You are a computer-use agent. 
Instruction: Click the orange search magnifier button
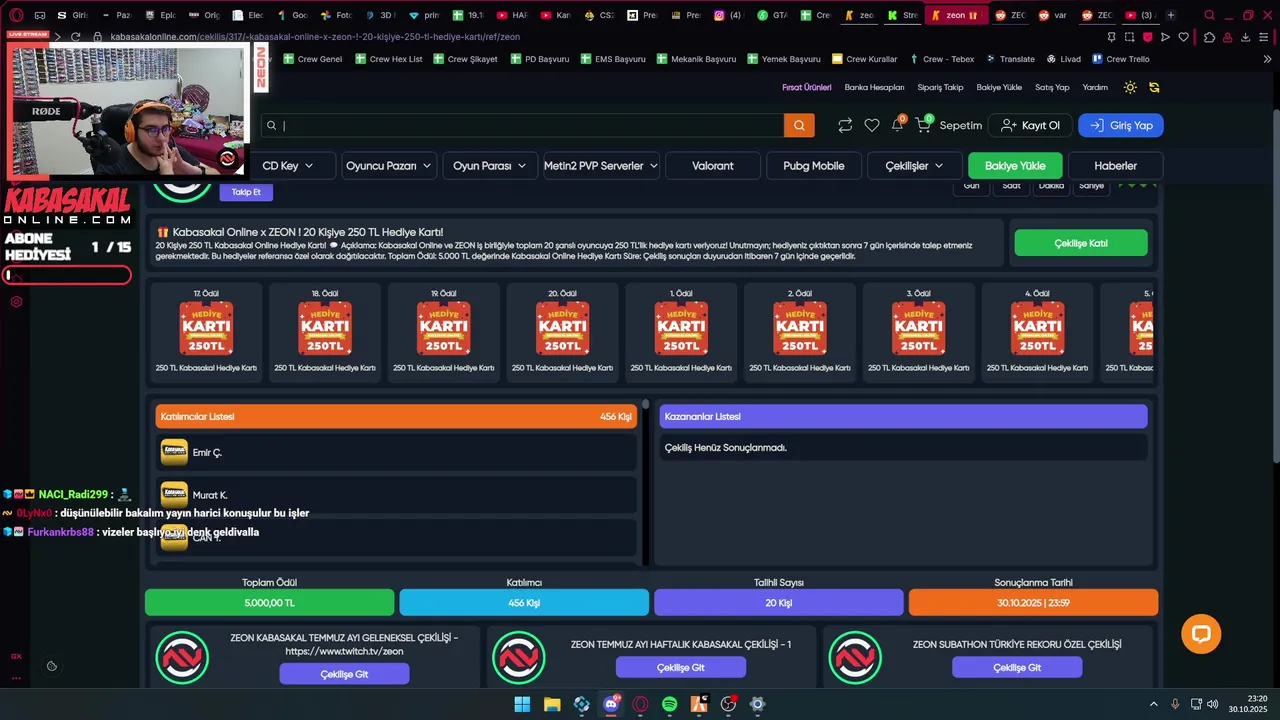[799, 125]
